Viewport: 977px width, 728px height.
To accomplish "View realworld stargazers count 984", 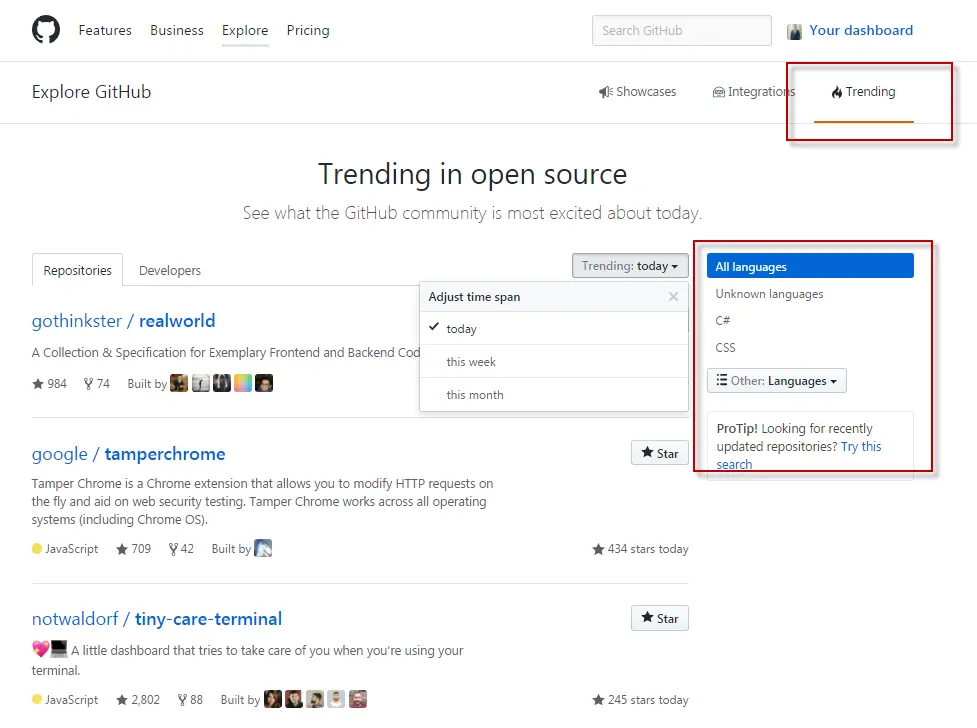I will (x=49, y=383).
